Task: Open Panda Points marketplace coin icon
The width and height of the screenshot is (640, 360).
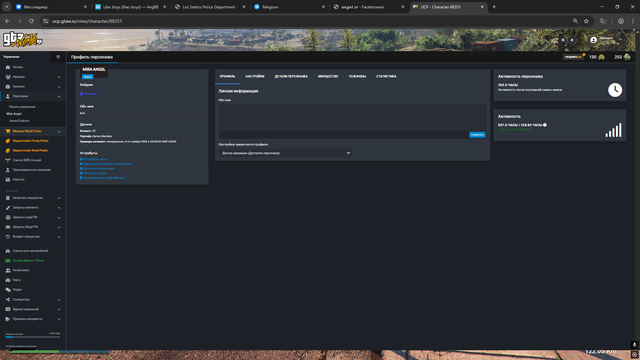Action: point(8,141)
